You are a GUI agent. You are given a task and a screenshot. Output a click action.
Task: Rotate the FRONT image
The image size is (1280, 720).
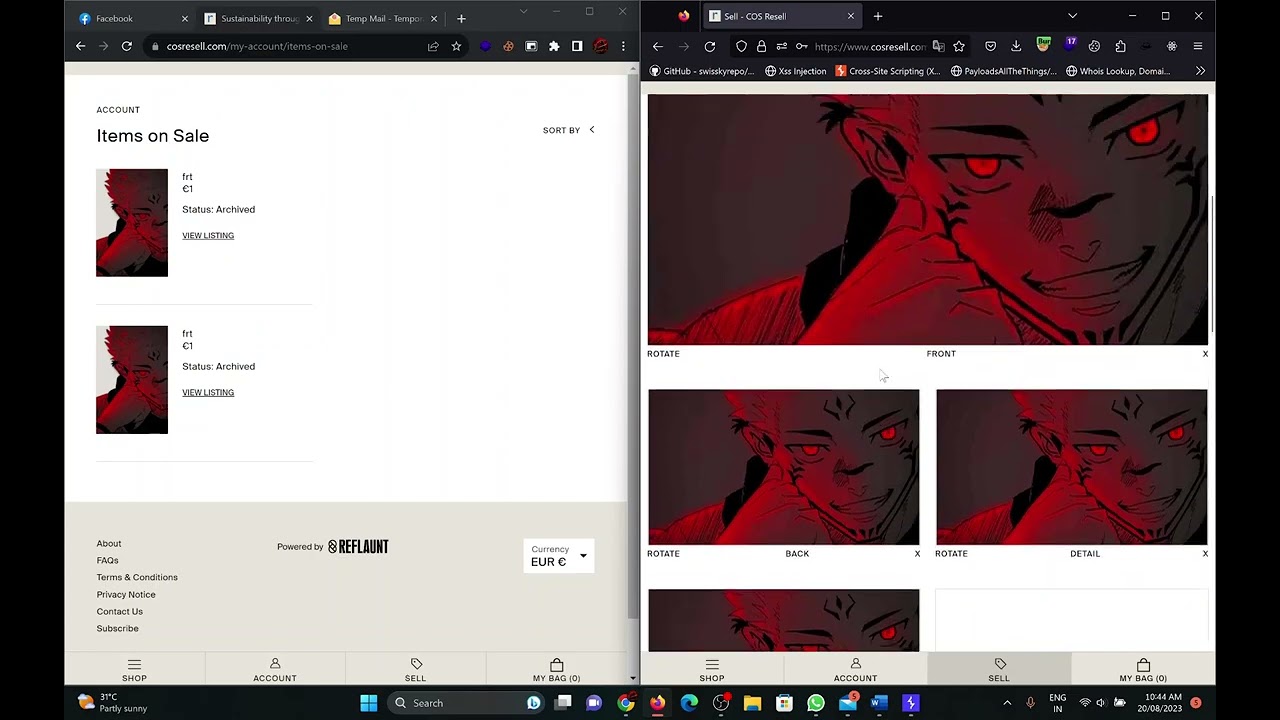pyautogui.click(x=663, y=353)
